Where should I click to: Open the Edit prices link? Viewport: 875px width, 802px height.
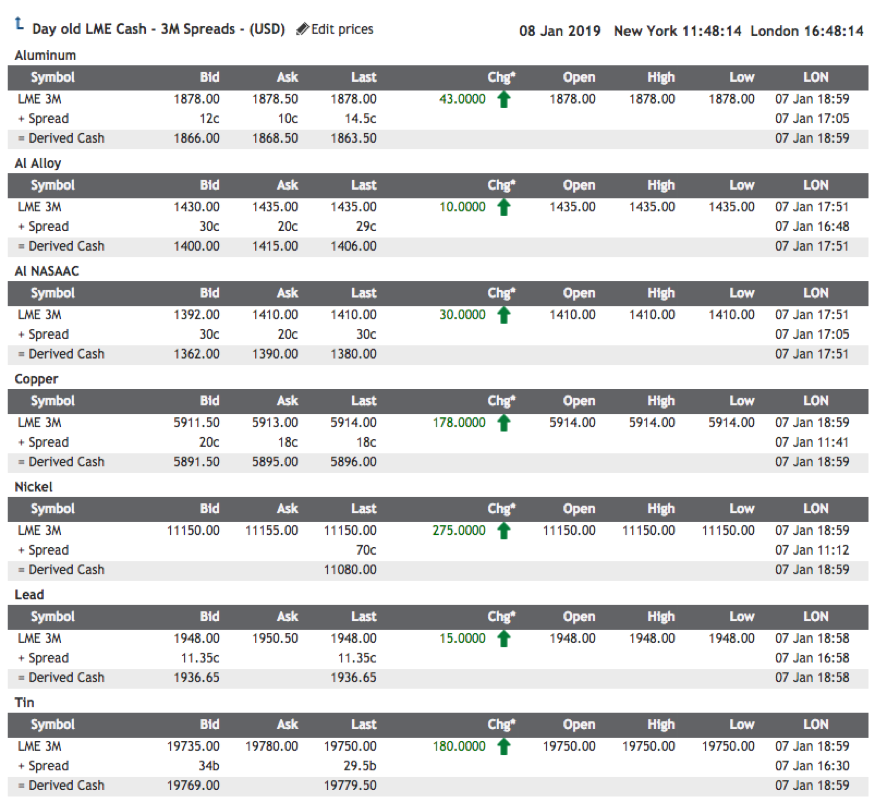[335, 30]
